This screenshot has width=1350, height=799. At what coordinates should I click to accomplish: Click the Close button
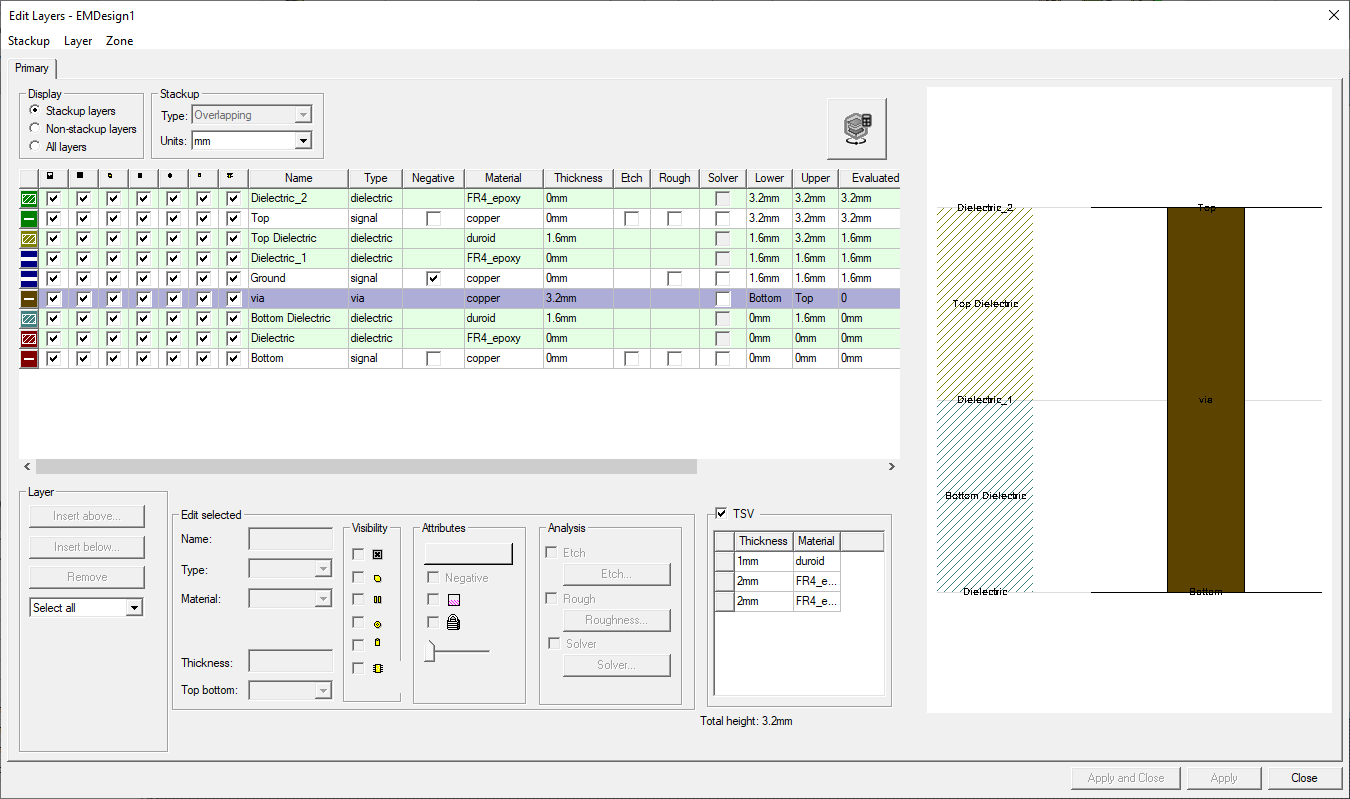1303,778
